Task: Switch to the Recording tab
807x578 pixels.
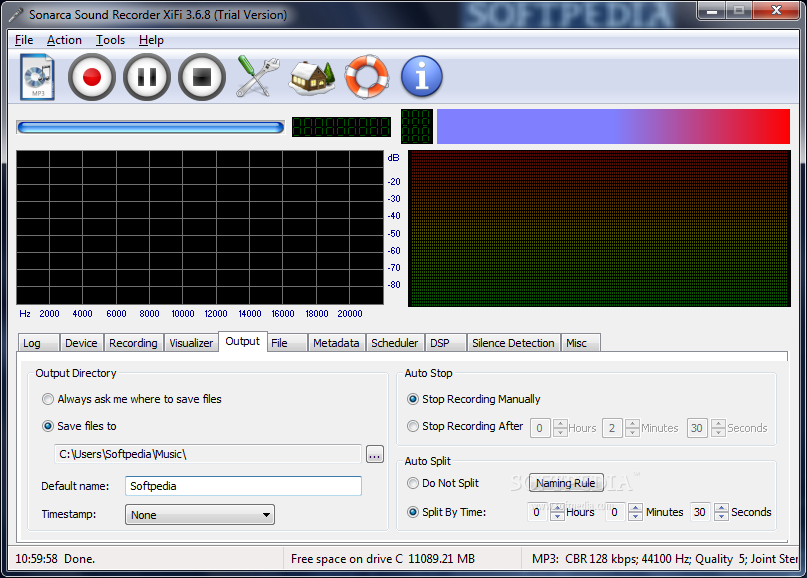Action: click(x=133, y=343)
